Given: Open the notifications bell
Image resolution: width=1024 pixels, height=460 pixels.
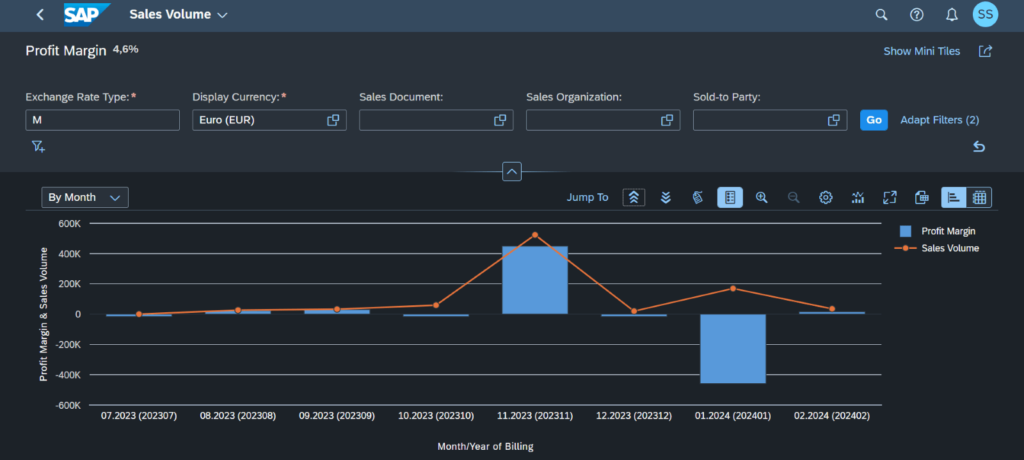Looking at the screenshot, I should [952, 14].
